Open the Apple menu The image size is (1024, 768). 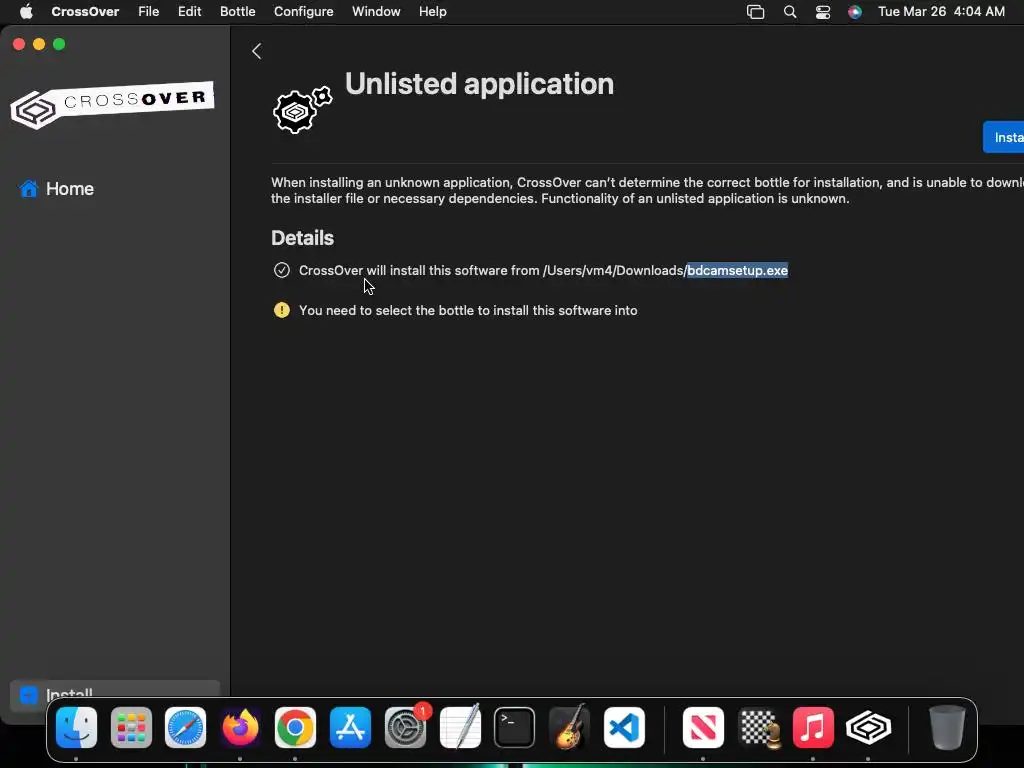pos(26,12)
